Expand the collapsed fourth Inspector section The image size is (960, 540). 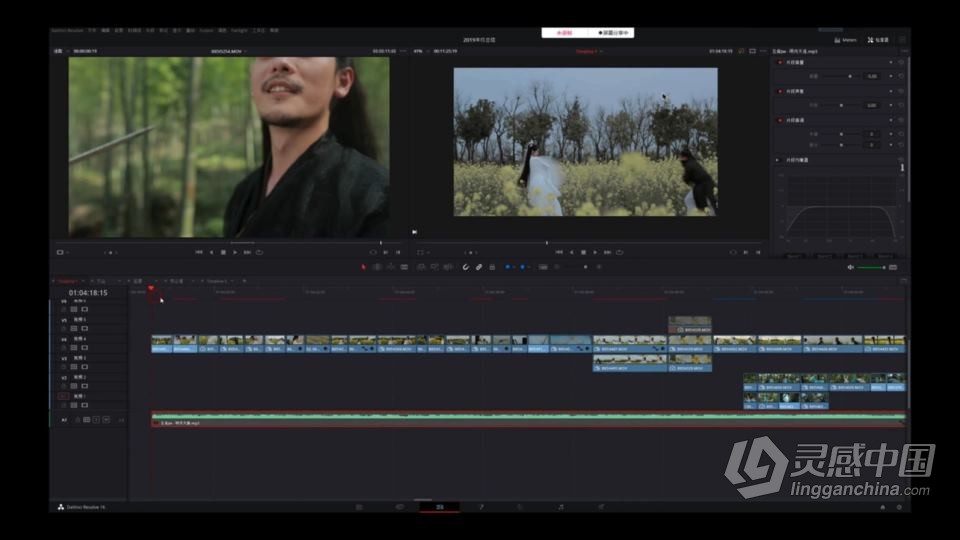click(x=778, y=160)
